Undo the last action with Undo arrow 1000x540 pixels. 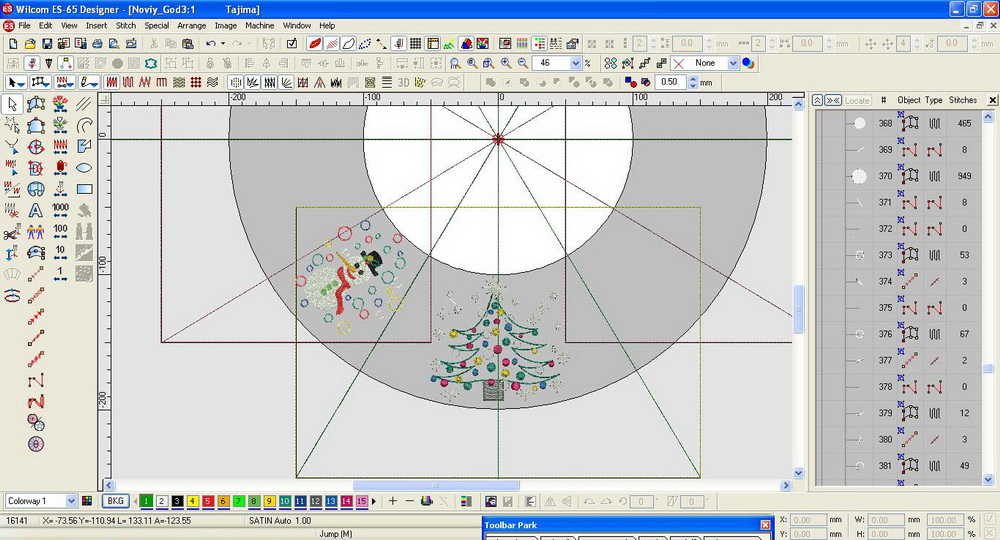(x=210, y=44)
